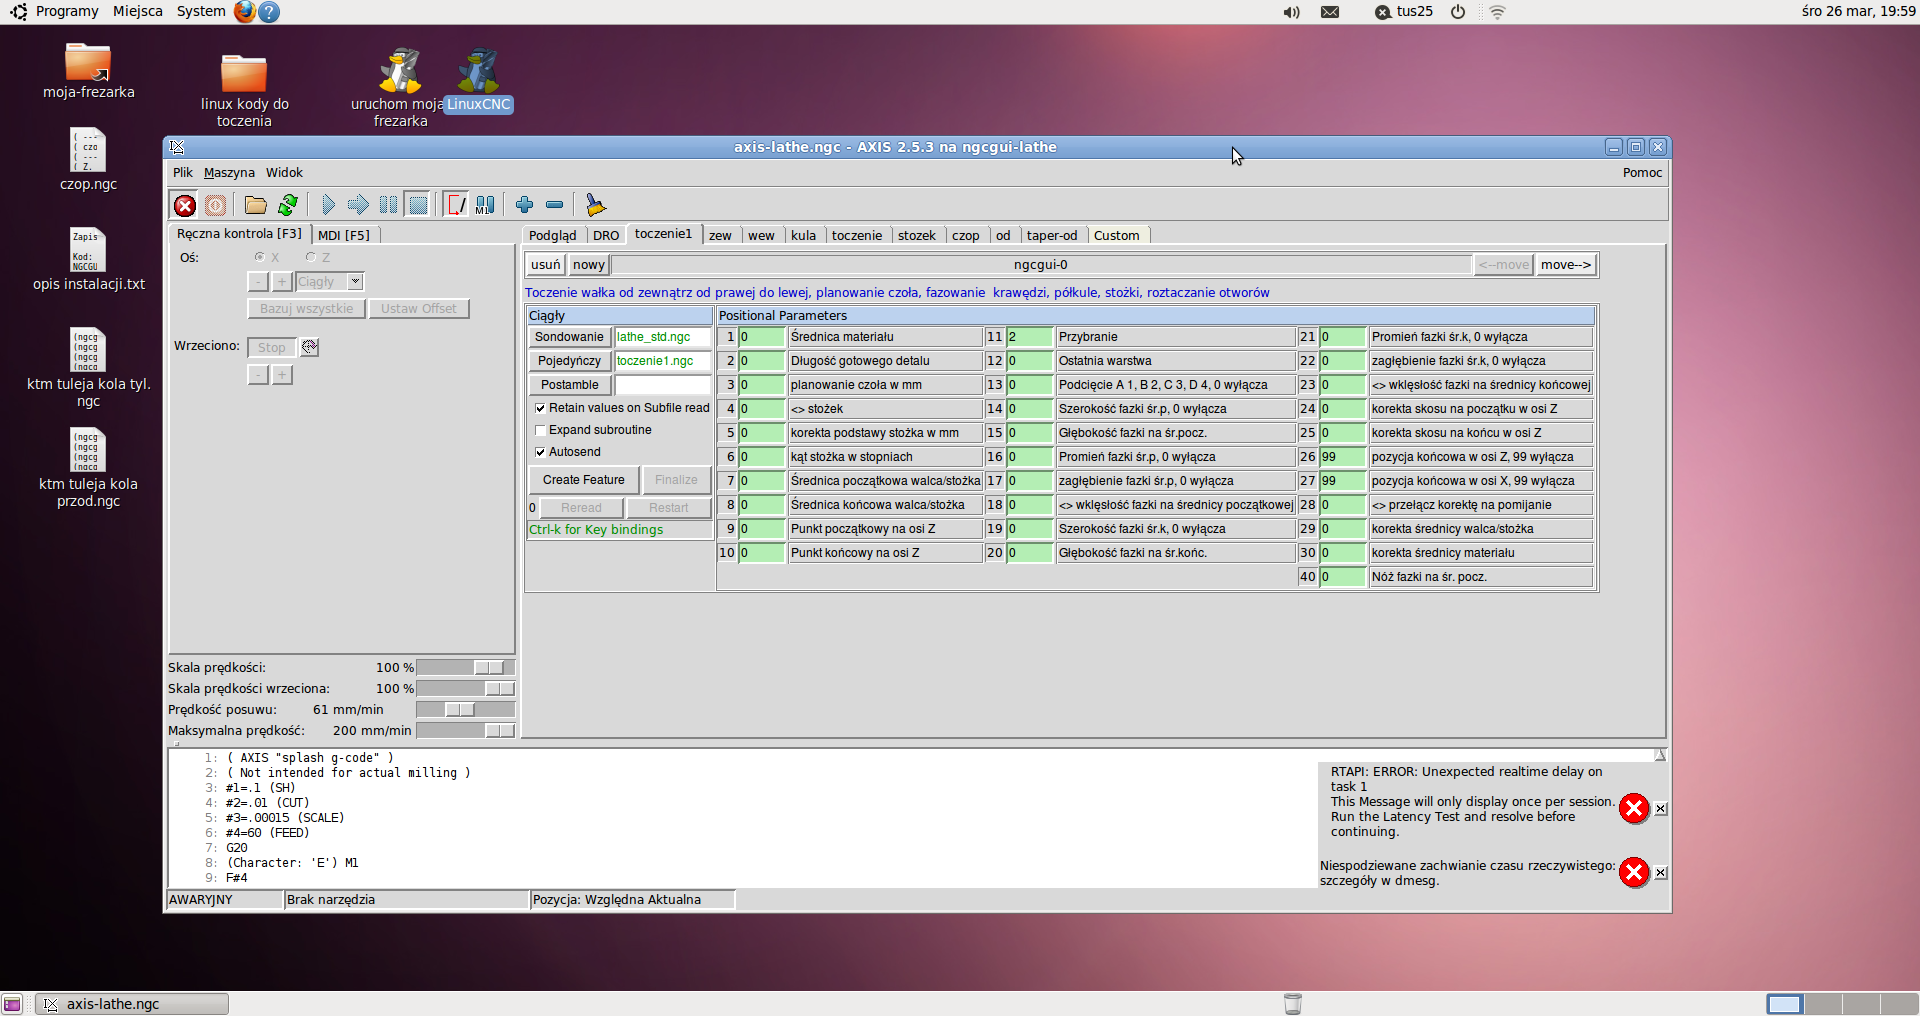1920x1016 pixels.
Task: Reload the current file icon
Action: [288, 205]
